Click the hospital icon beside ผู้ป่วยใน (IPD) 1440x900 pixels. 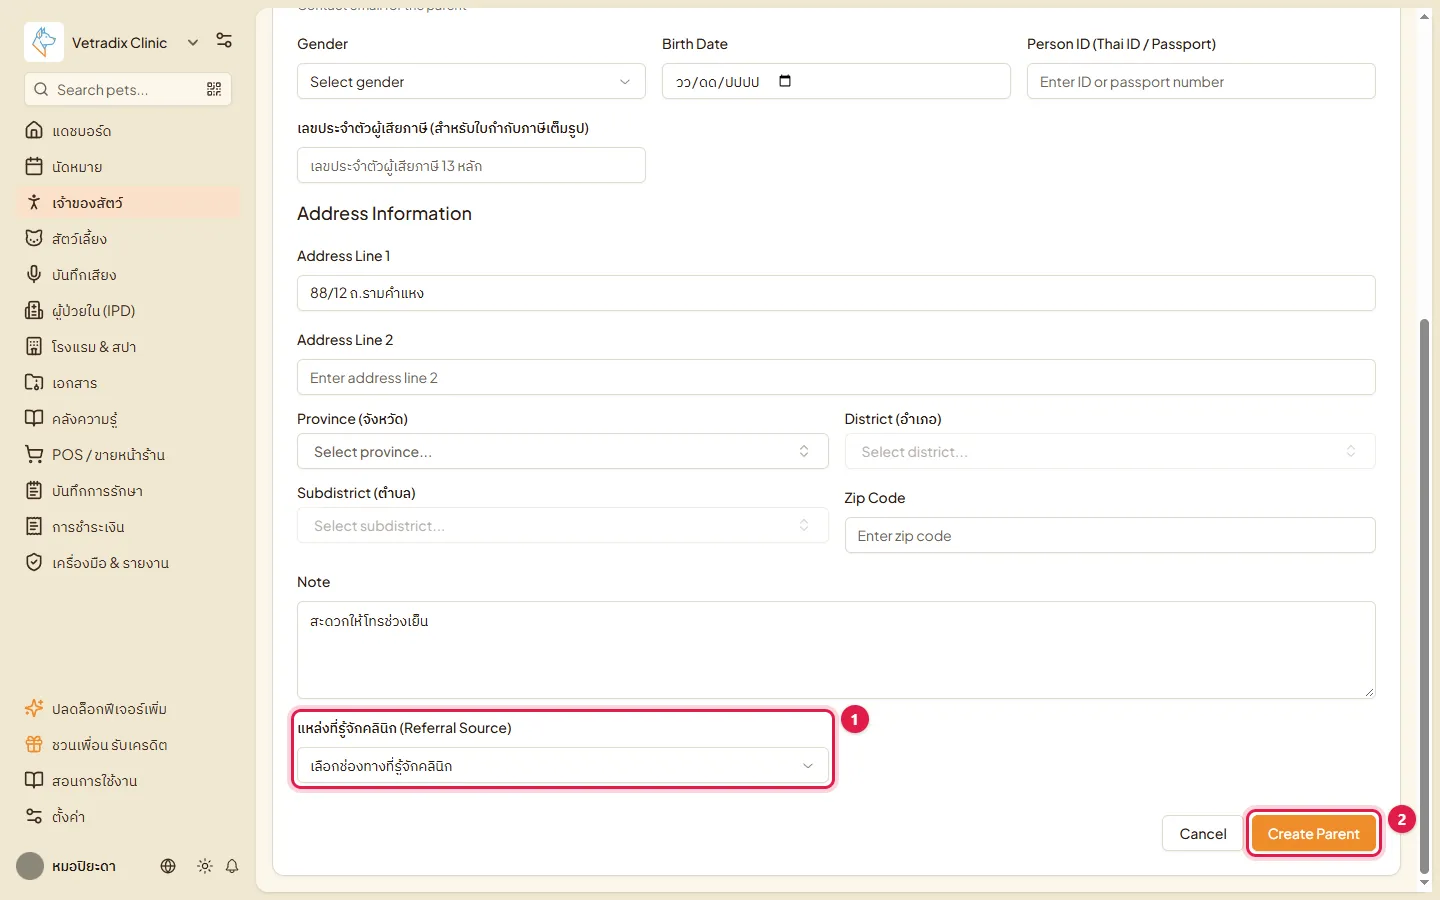(34, 310)
